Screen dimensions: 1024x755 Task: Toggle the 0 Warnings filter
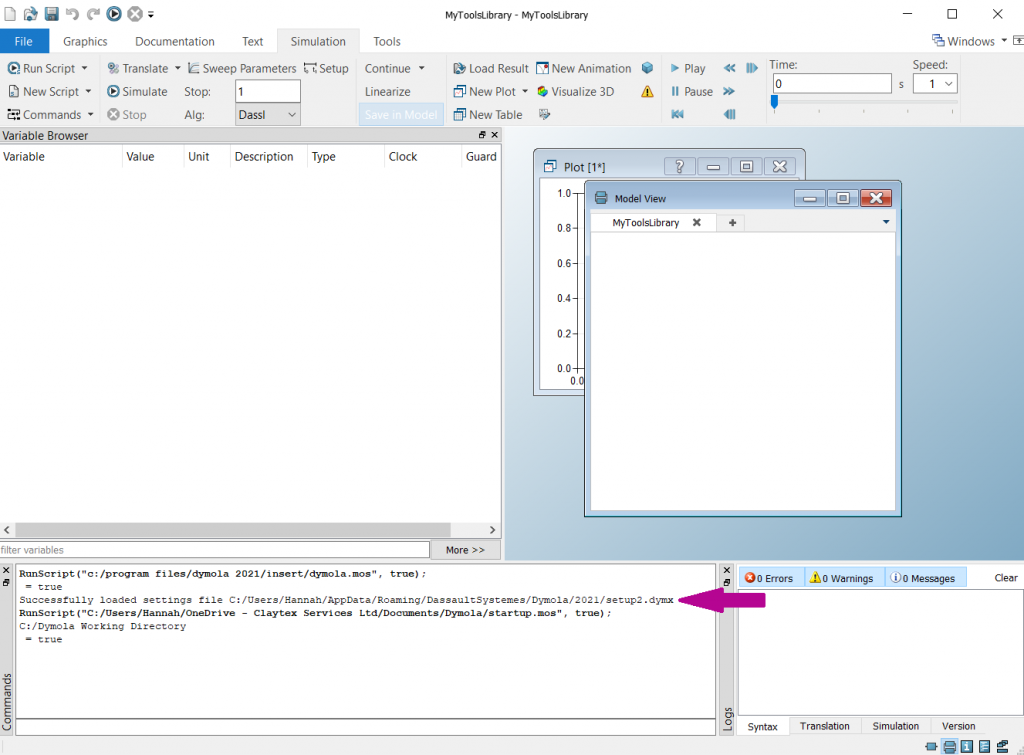coord(841,578)
